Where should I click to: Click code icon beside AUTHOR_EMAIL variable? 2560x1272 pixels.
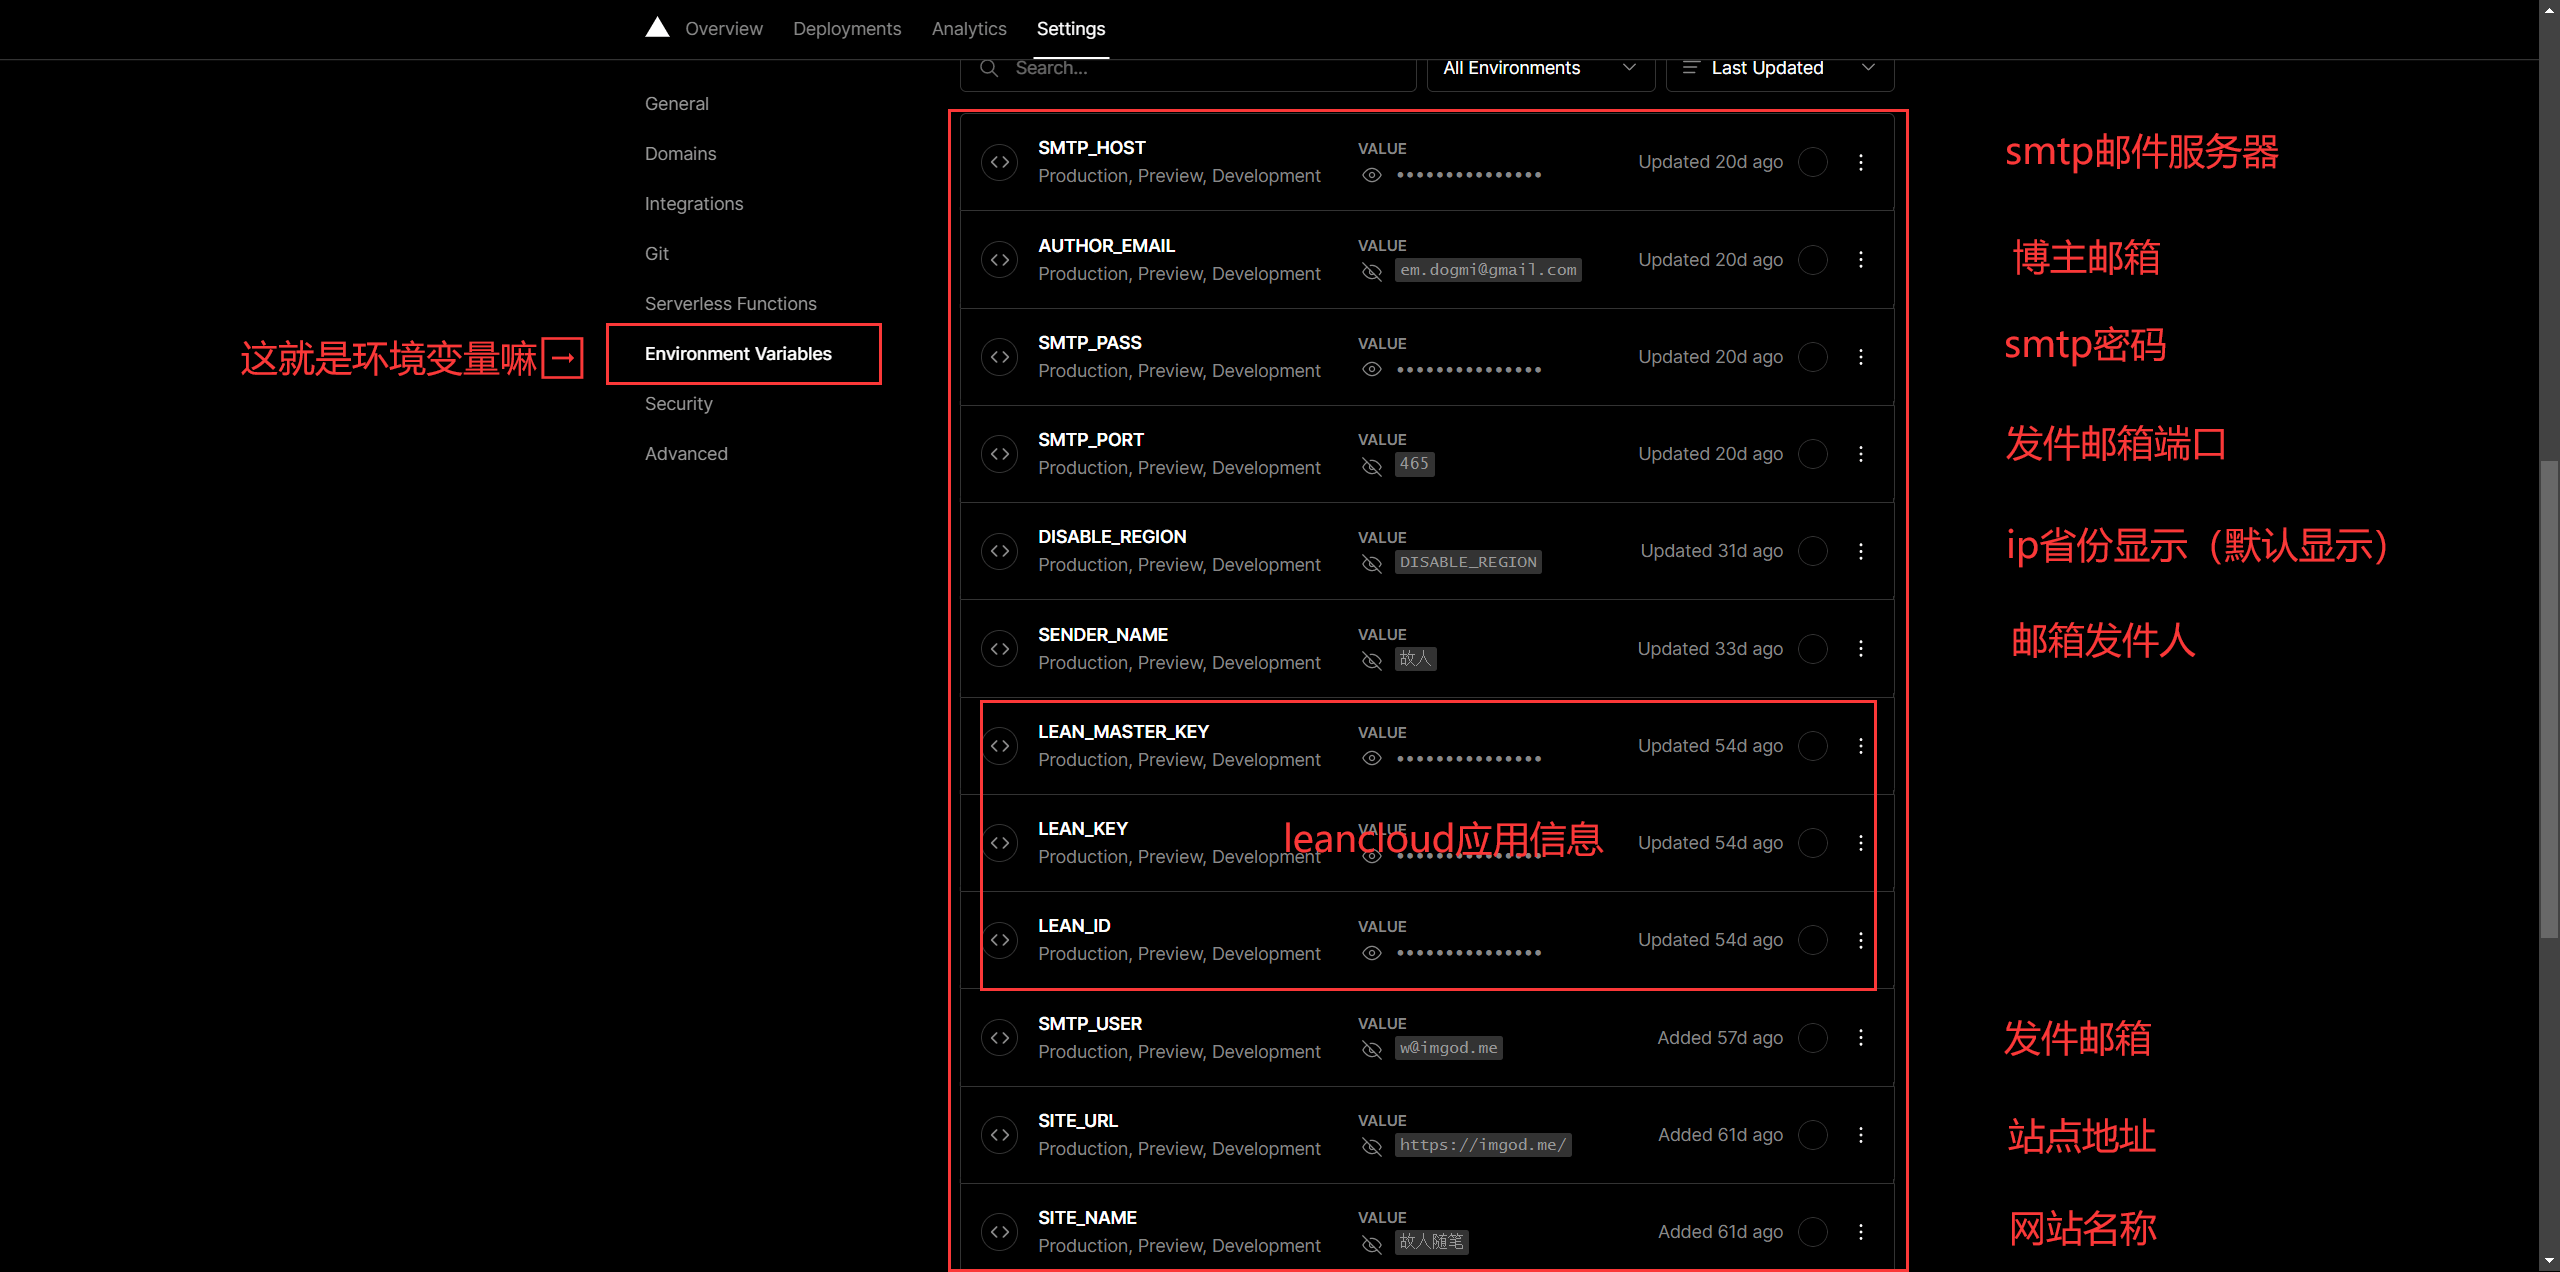coord(999,260)
